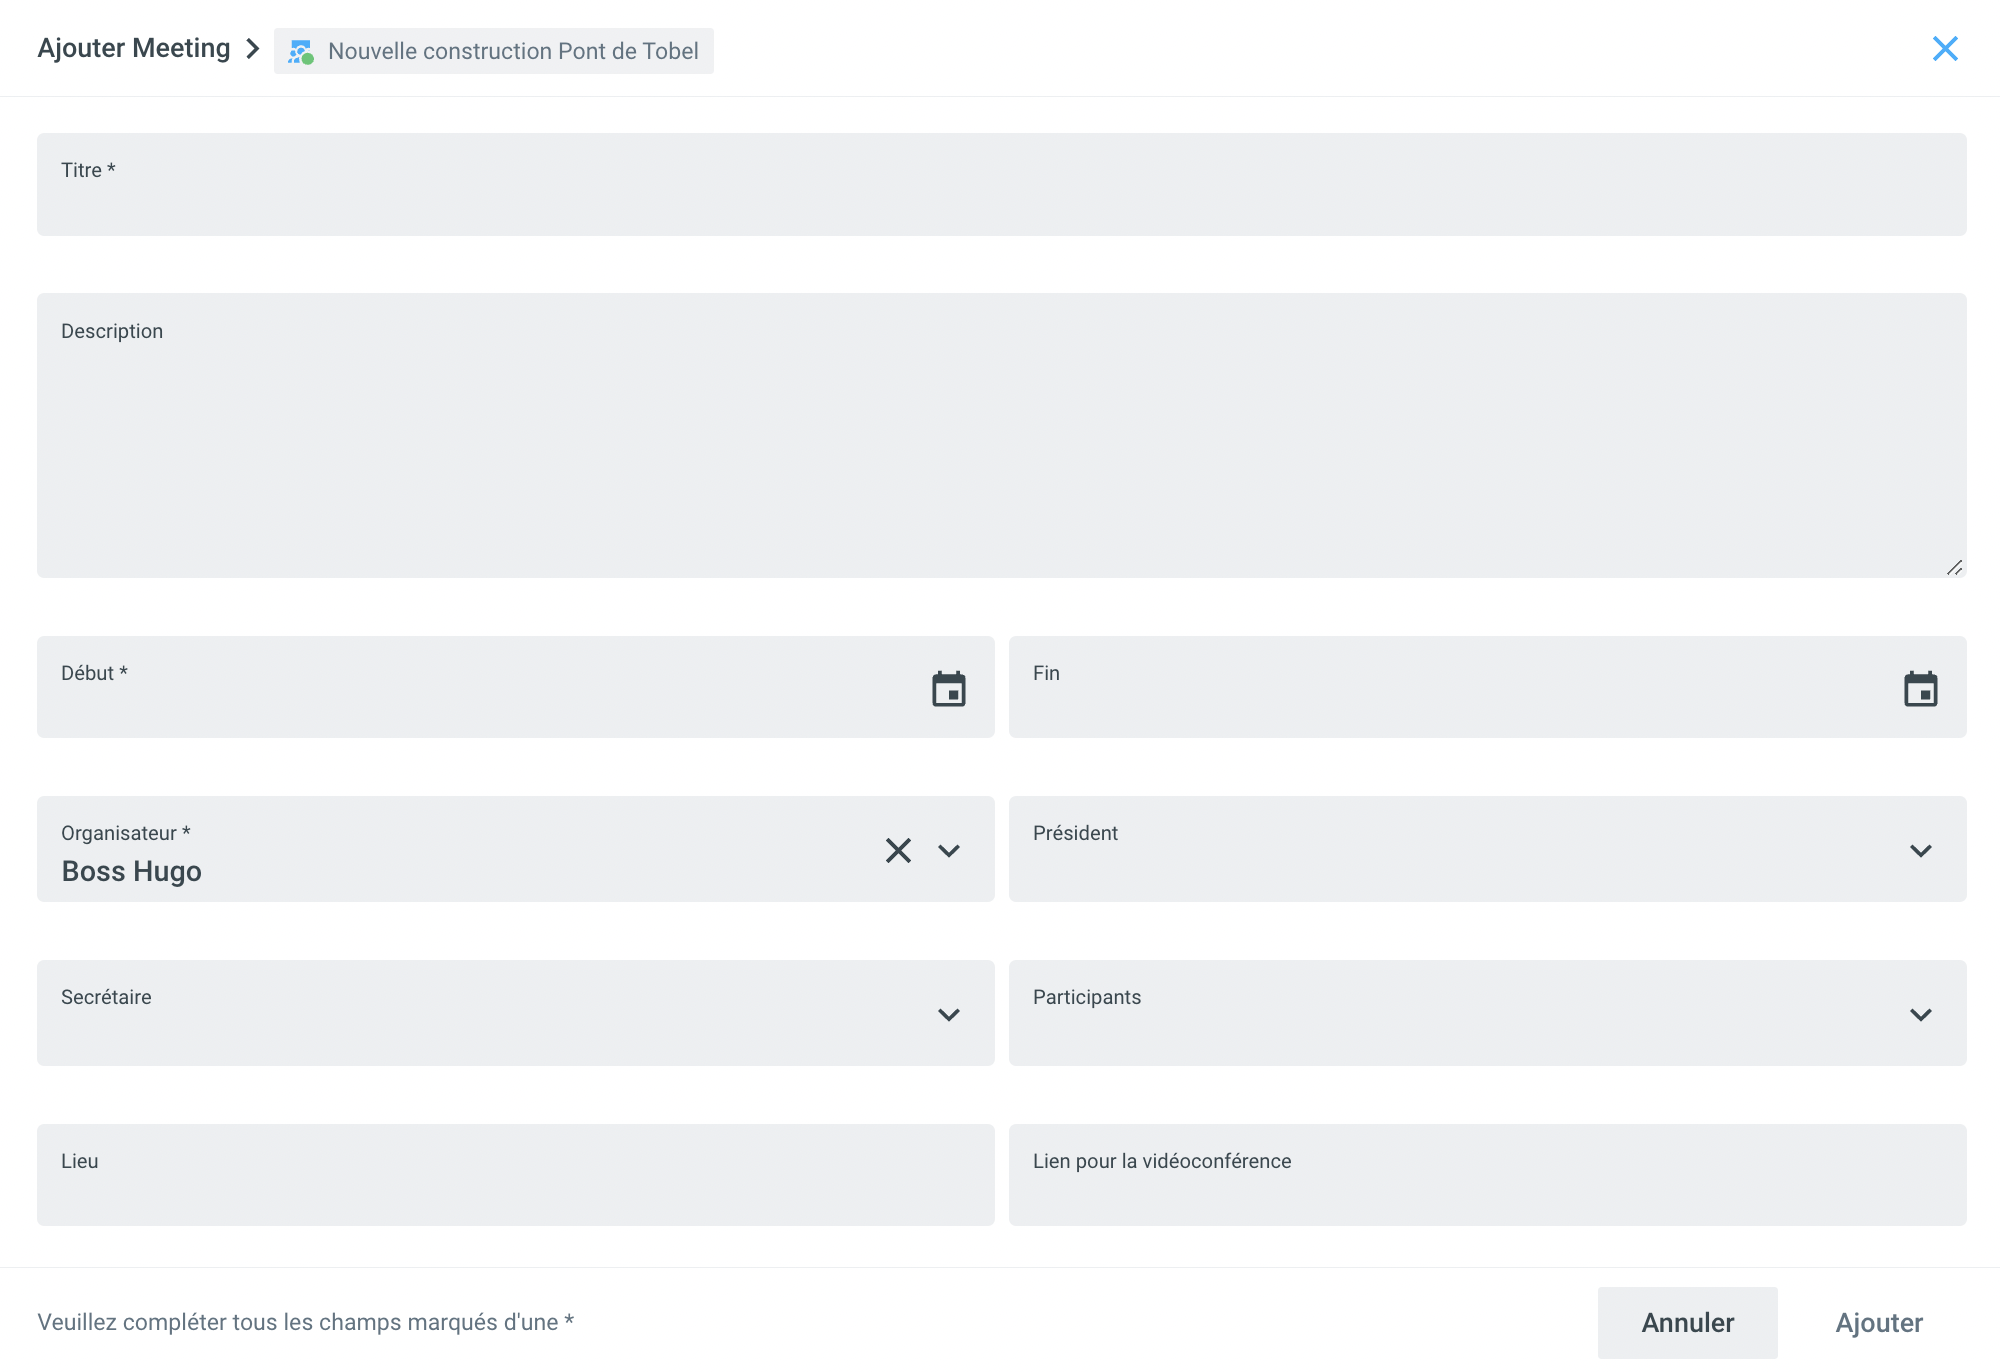Click the project icon beside Nouvelle construction
This screenshot has width=2000, height=1372.
point(301,52)
